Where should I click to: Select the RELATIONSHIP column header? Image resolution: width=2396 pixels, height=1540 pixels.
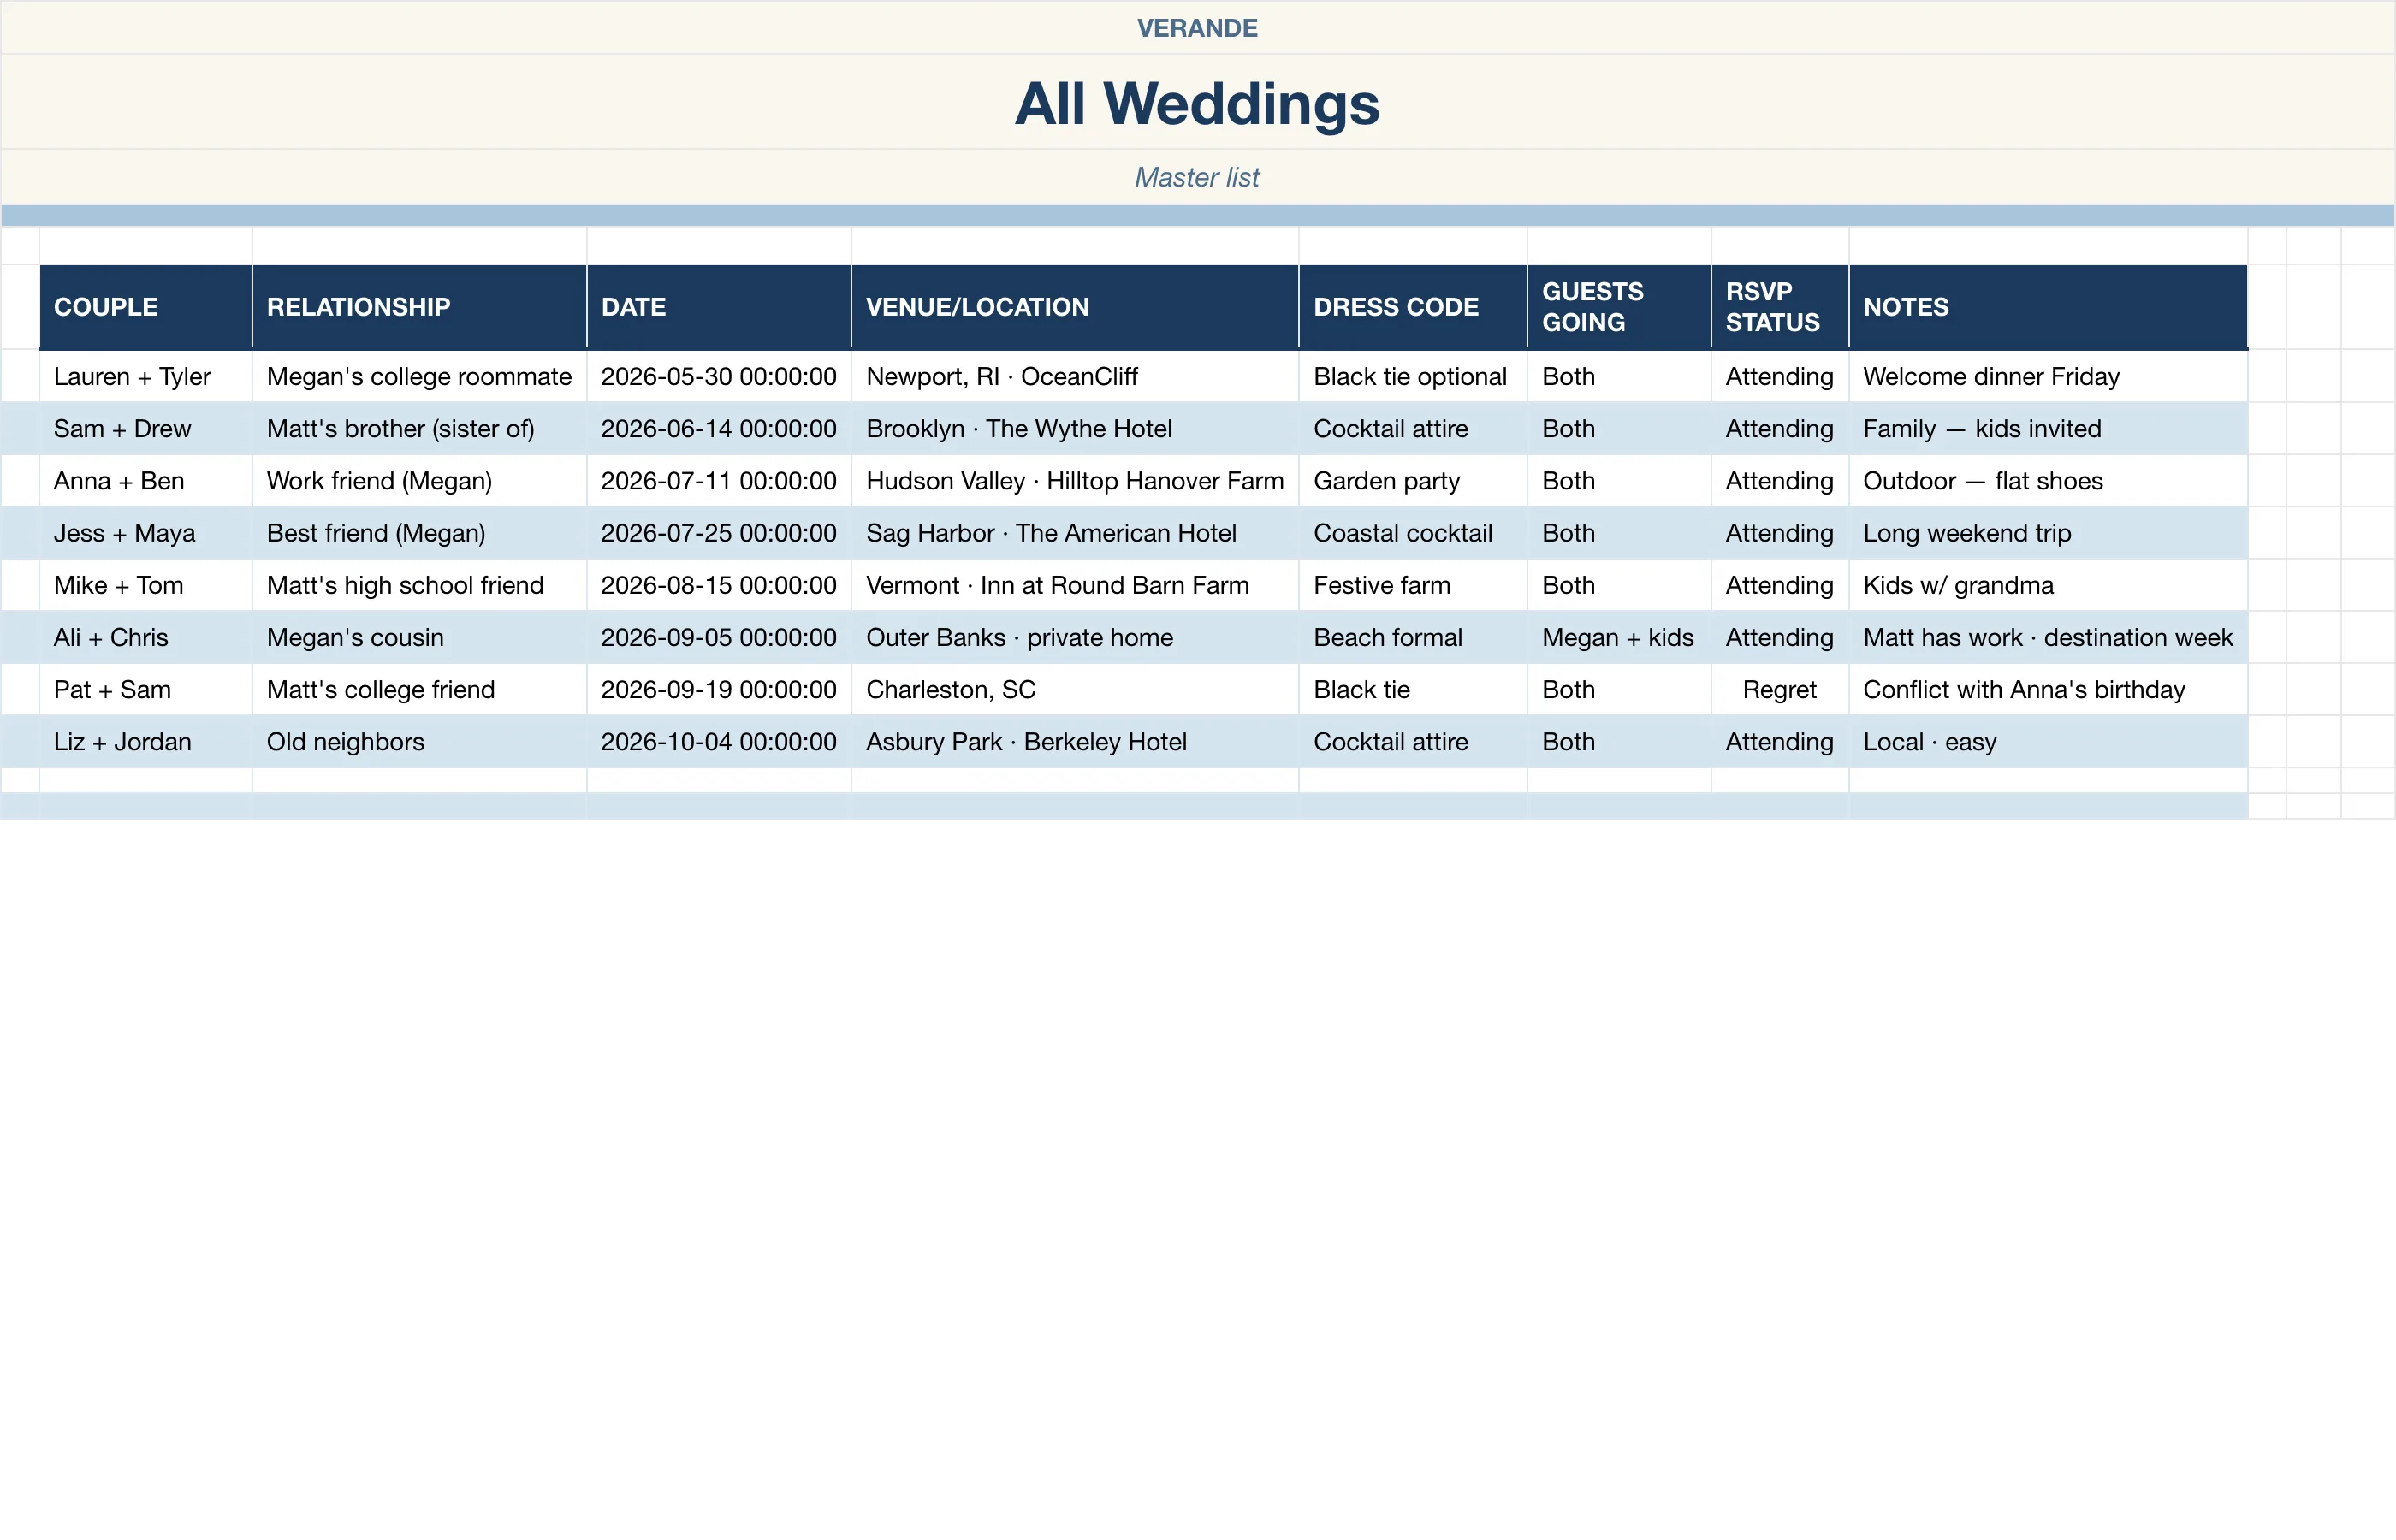tap(419, 307)
